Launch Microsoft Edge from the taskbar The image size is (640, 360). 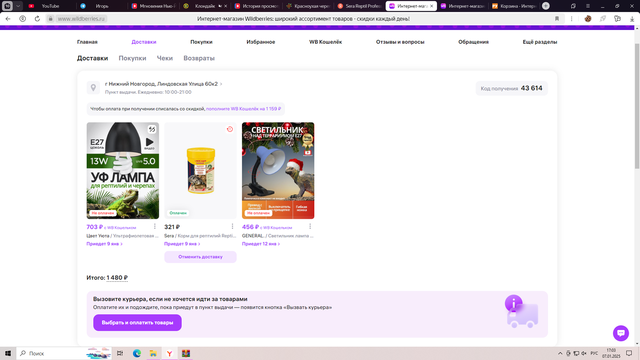(x=137, y=353)
